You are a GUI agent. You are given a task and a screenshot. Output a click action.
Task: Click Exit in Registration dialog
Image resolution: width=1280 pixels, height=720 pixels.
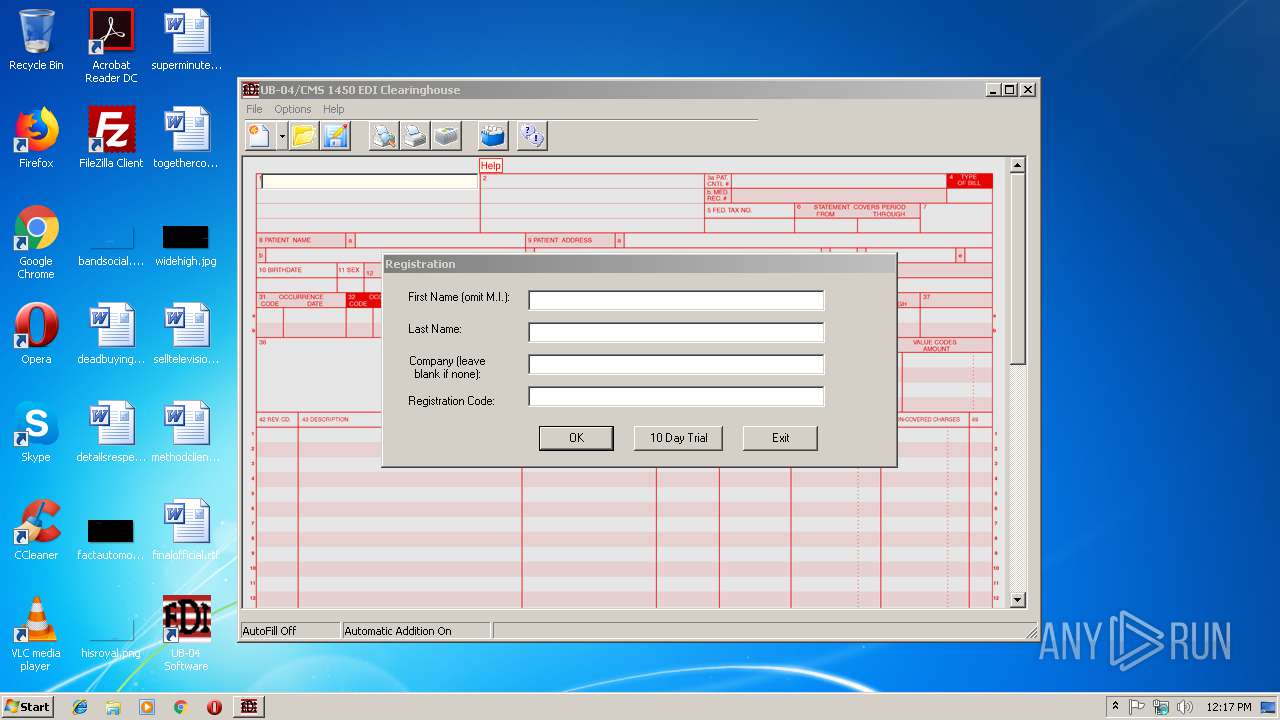pos(780,438)
